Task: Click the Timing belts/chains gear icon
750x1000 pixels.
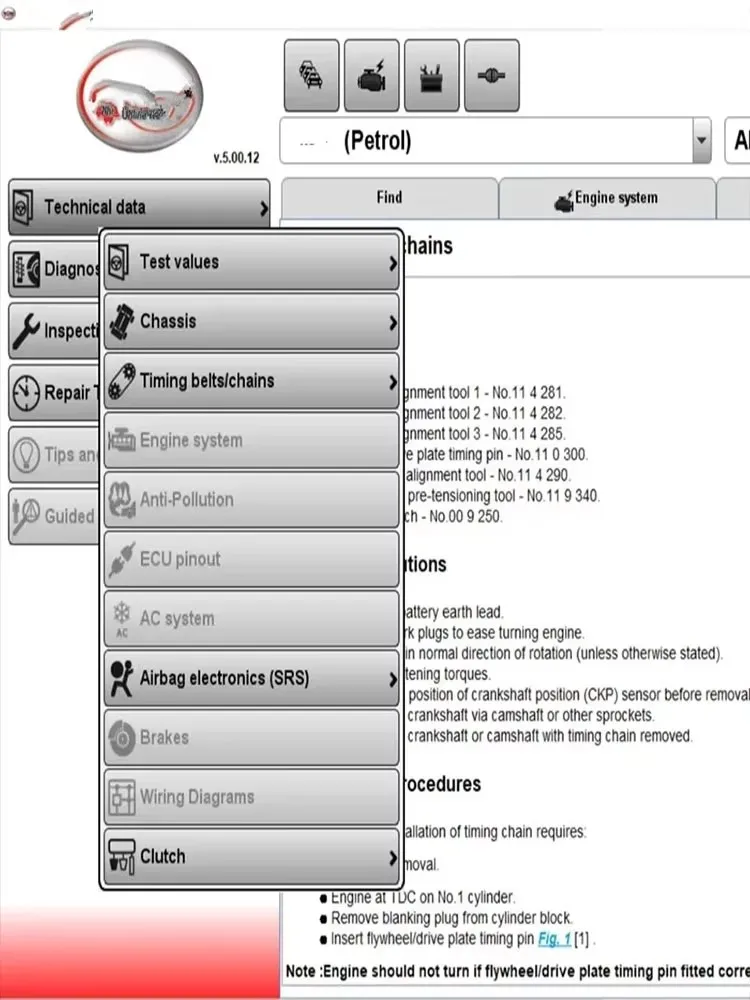Action: coord(121,381)
